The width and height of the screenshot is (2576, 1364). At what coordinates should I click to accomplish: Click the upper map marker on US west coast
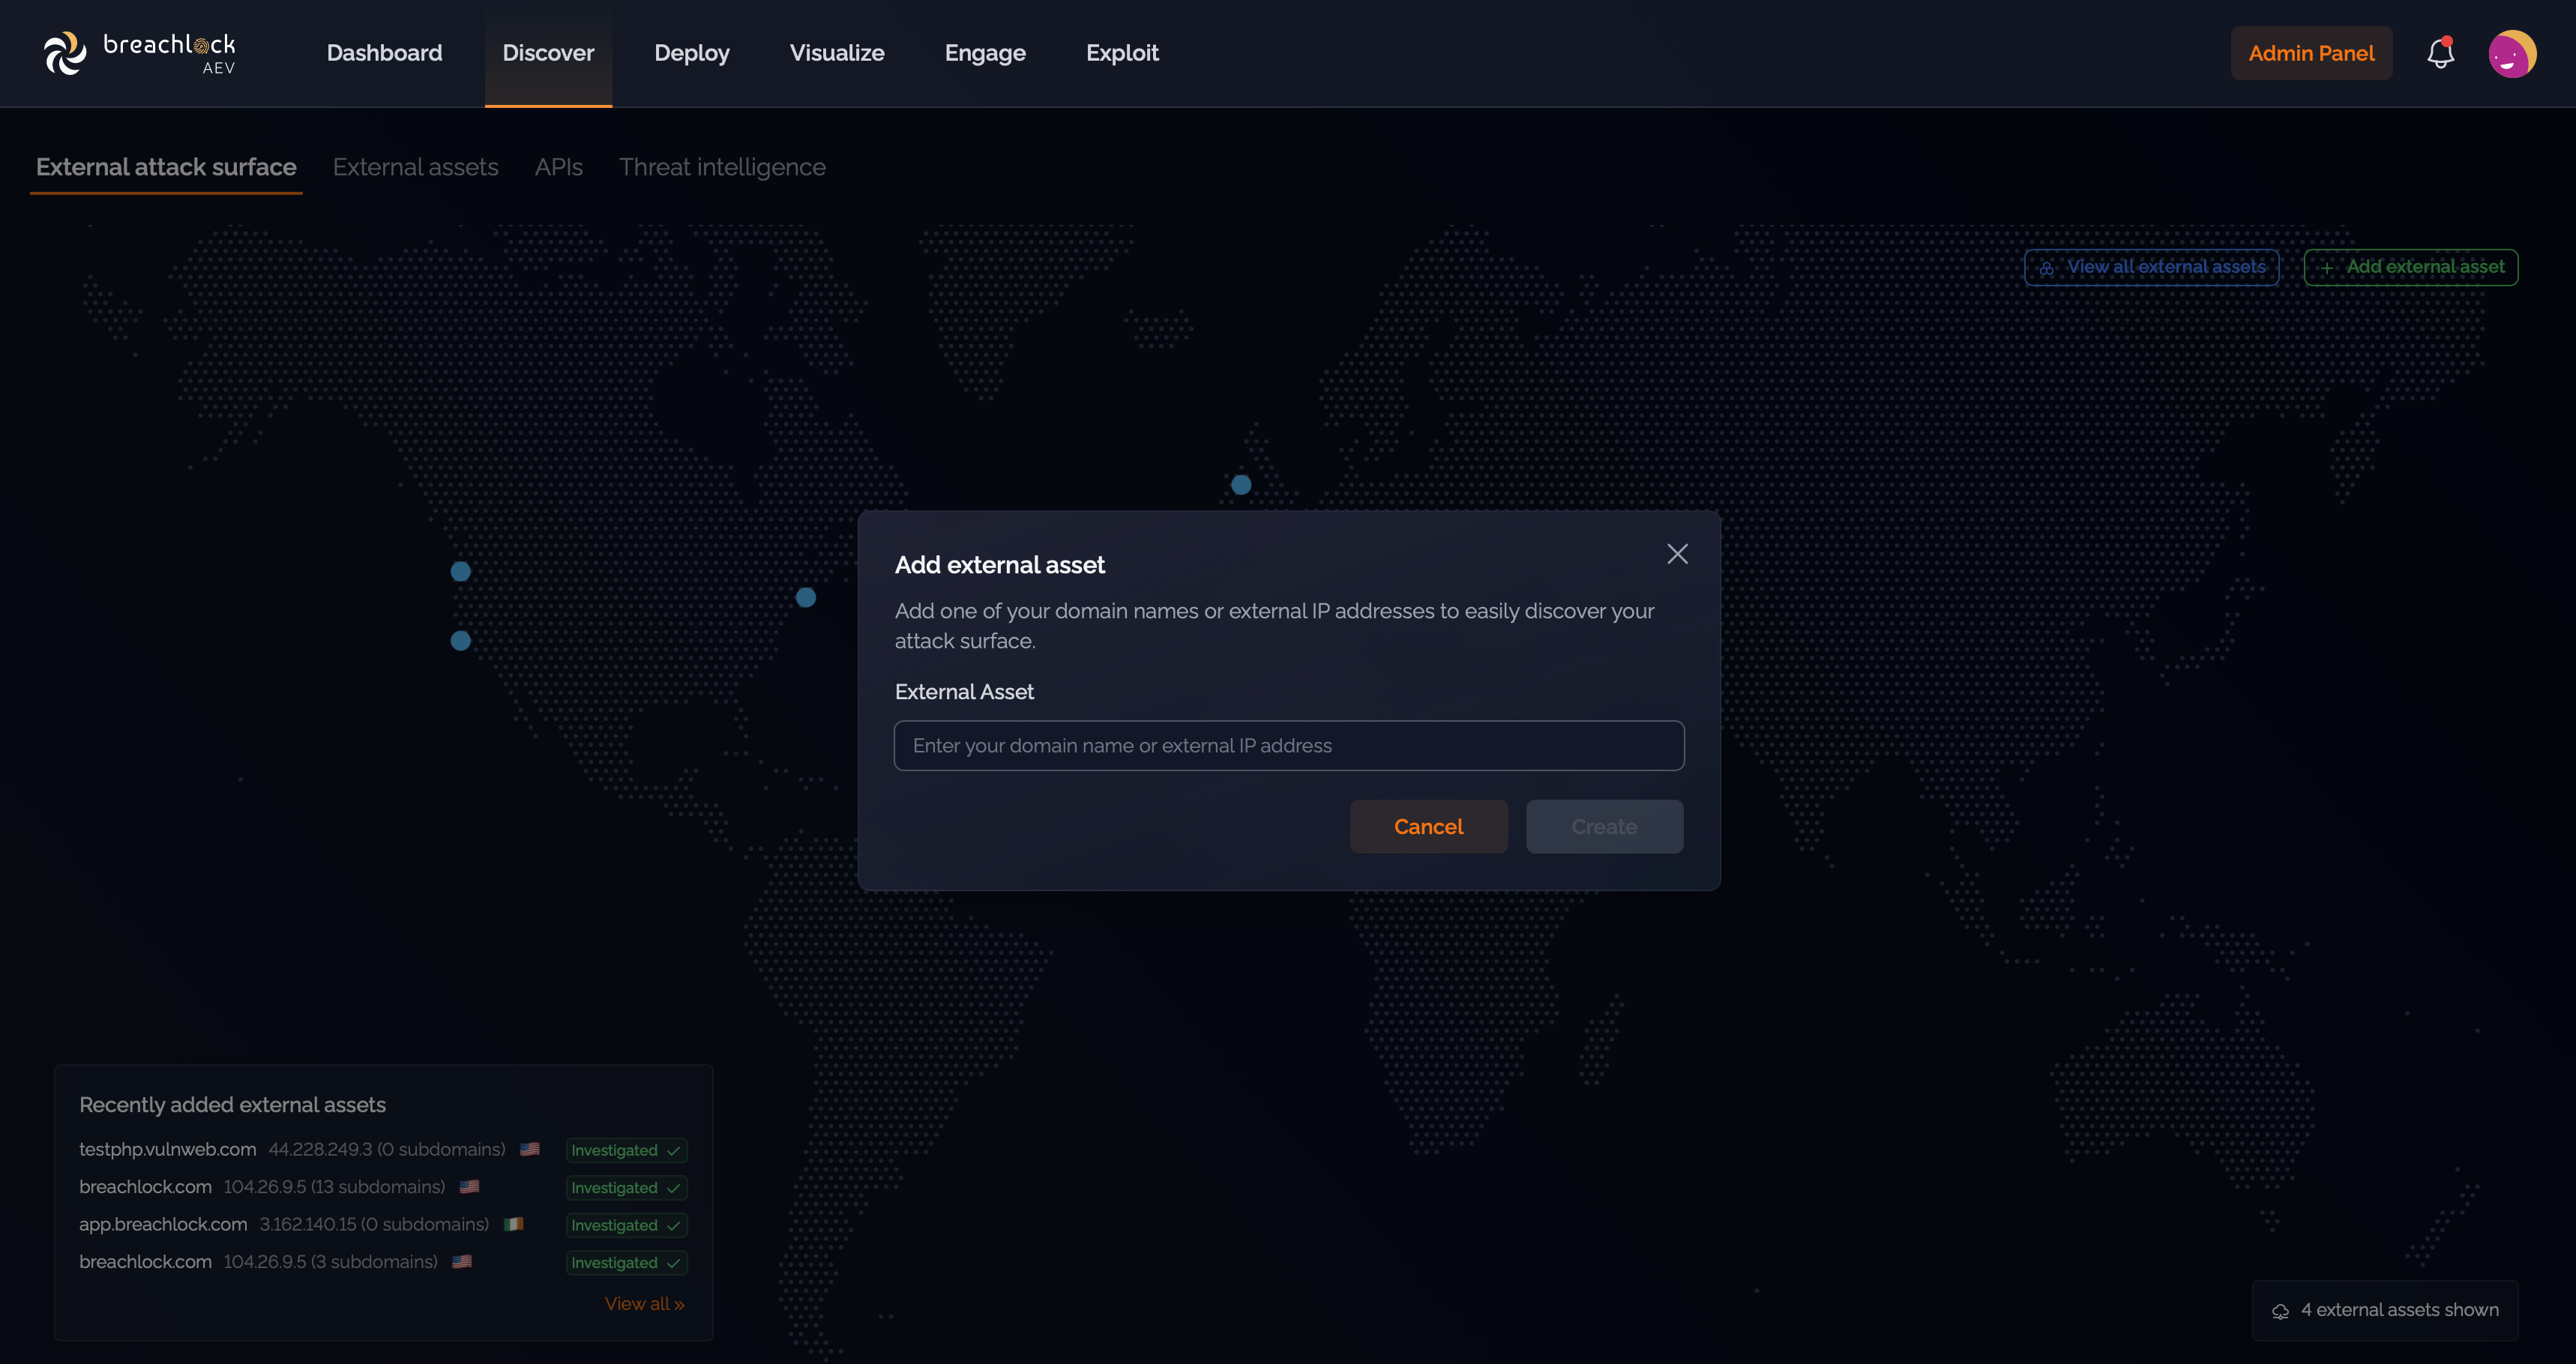(460, 571)
